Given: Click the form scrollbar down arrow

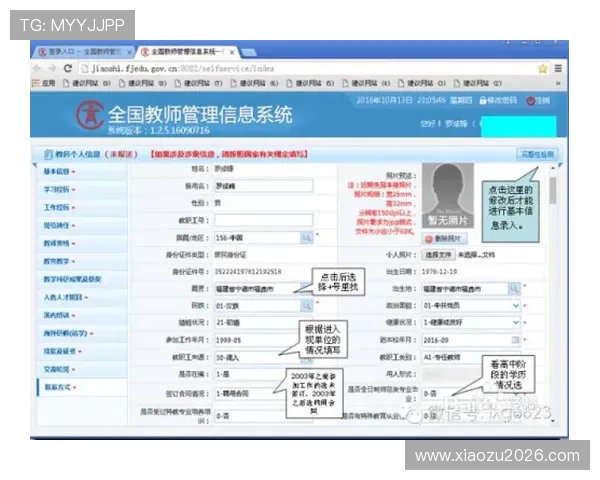Looking at the screenshot, I should (x=553, y=421).
